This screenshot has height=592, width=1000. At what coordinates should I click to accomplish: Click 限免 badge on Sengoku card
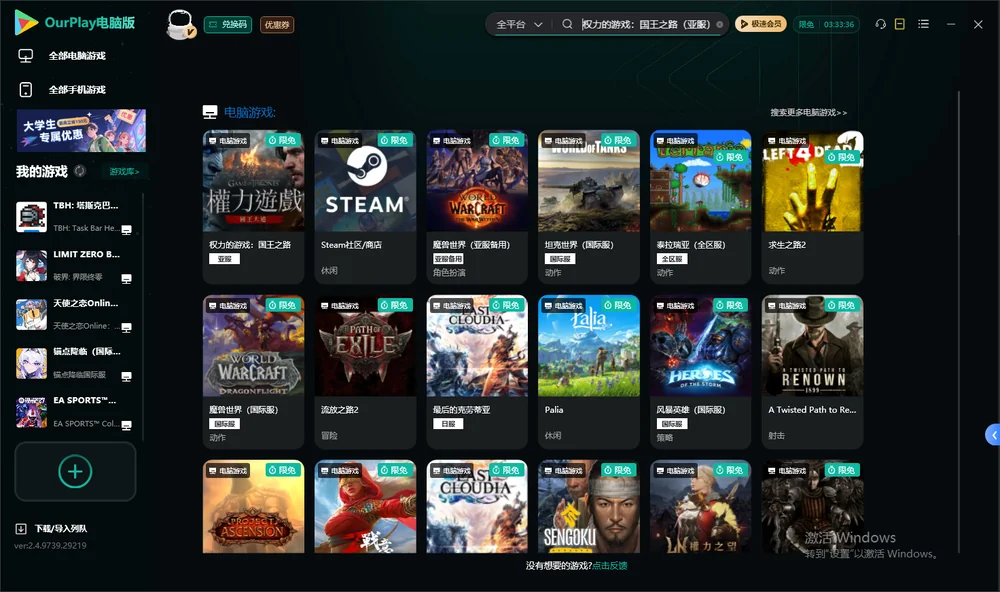coord(619,470)
